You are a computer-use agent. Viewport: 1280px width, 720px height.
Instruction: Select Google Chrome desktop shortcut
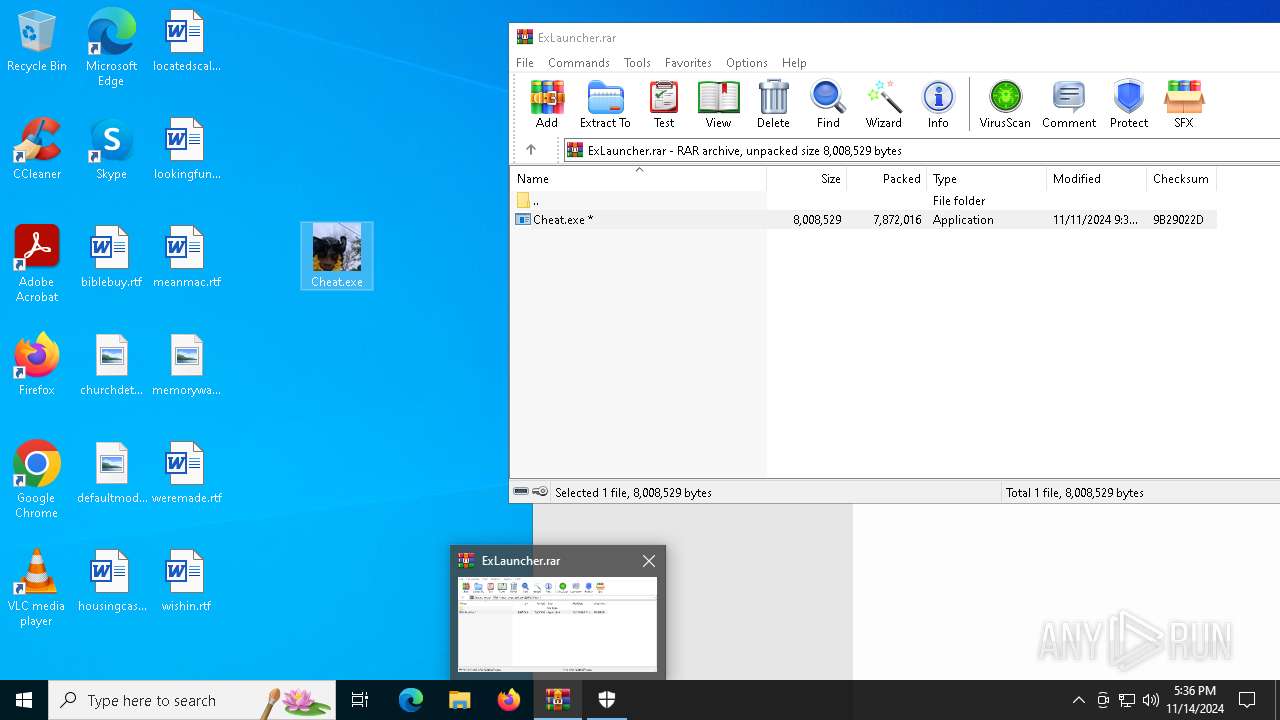coord(37,480)
